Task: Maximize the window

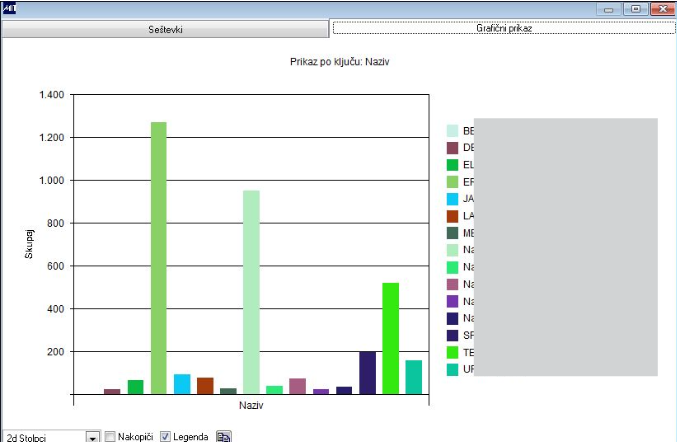Action: (x=636, y=9)
